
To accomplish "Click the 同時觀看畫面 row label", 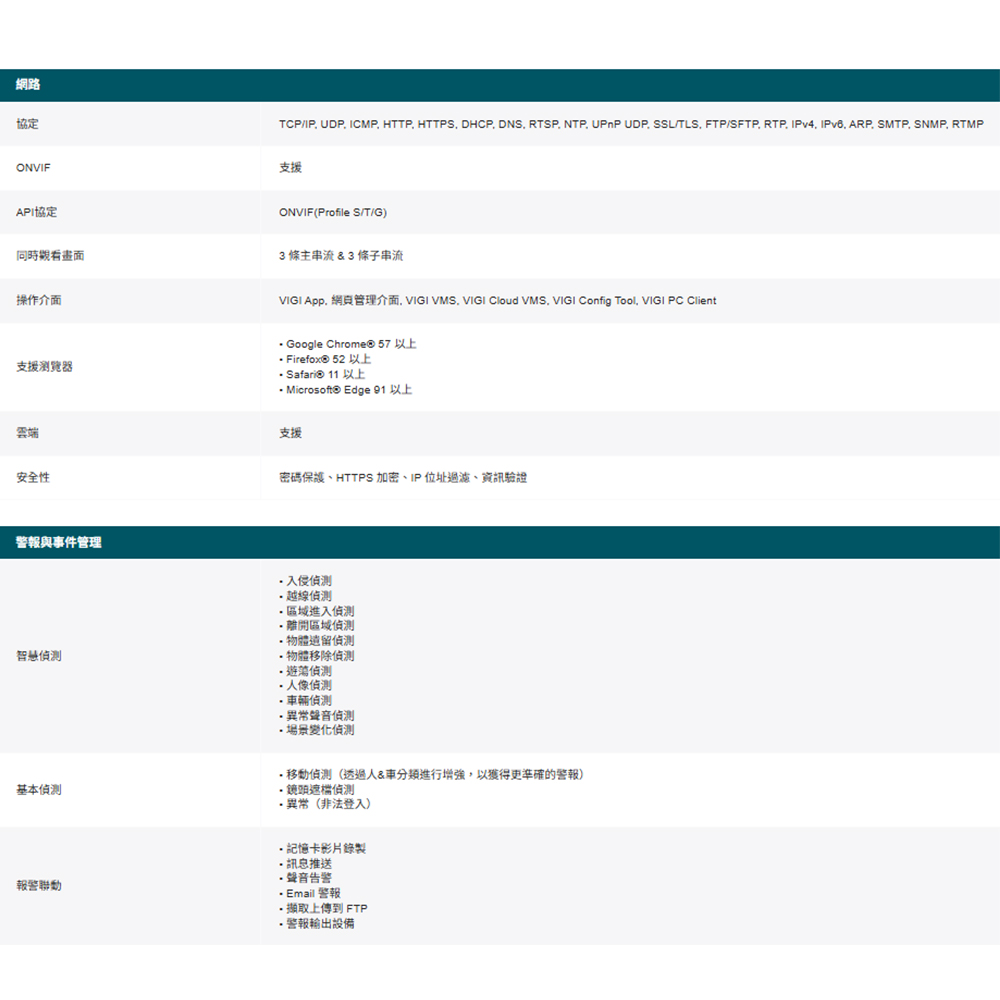I will 50,256.
